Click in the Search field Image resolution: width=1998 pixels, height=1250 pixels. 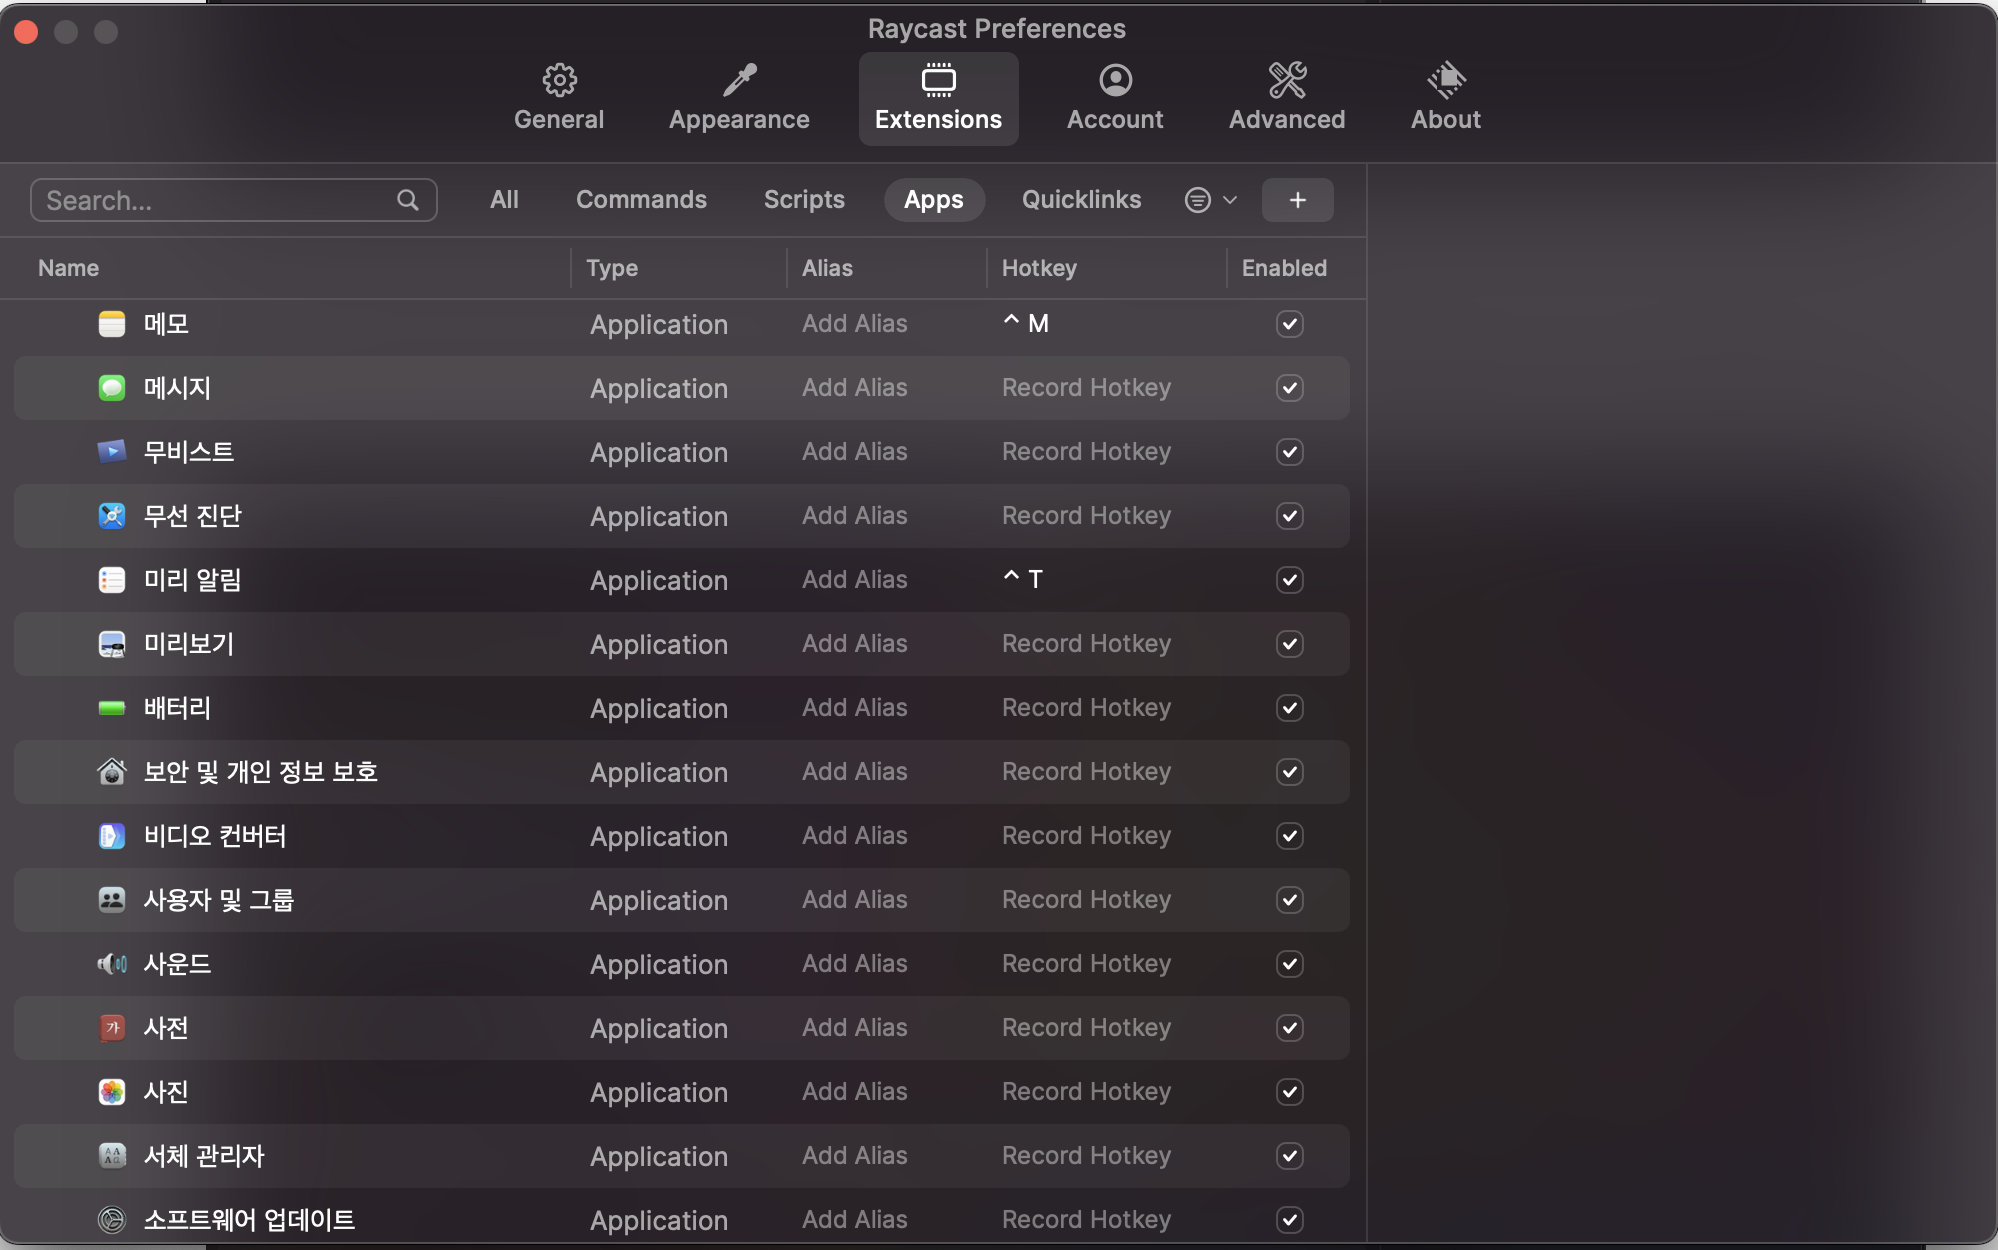(x=215, y=200)
